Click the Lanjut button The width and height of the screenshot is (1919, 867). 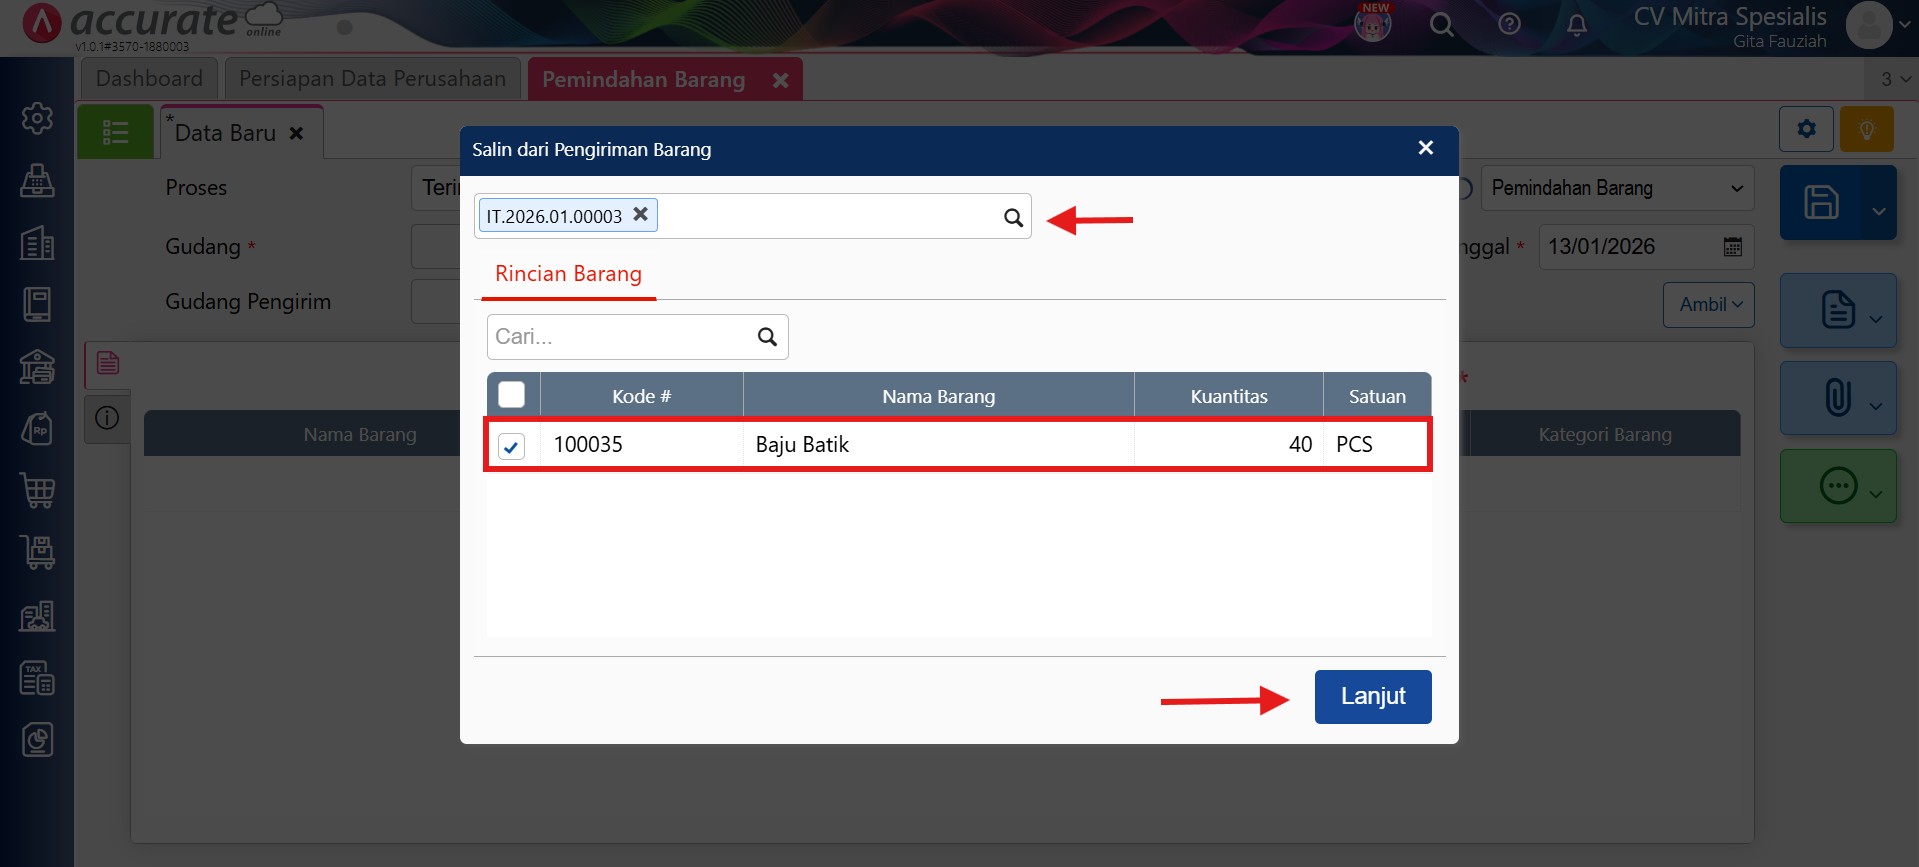pyautogui.click(x=1372, y=696)
